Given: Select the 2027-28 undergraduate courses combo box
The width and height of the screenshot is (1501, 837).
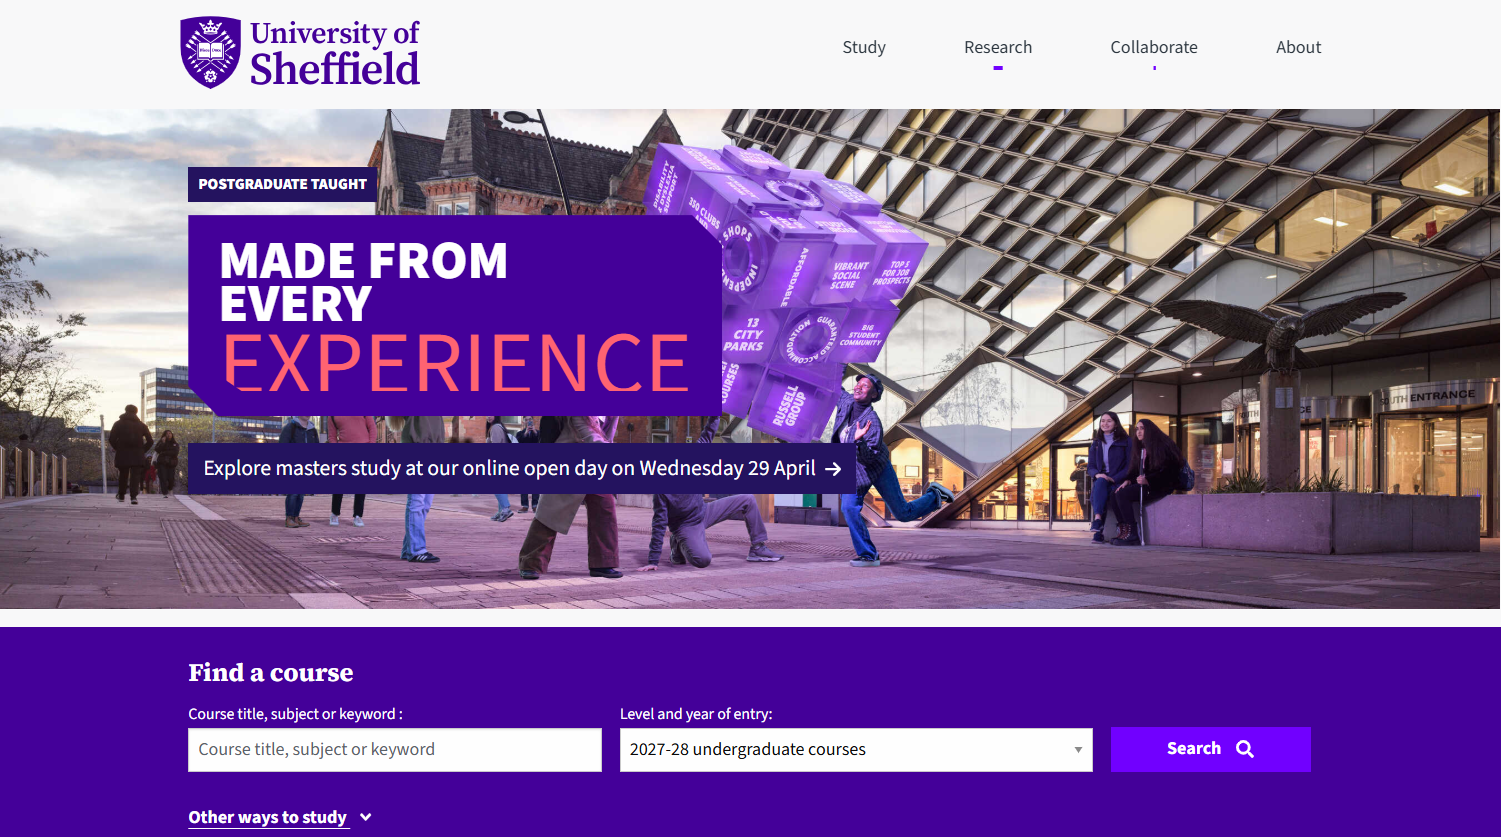Looking at the screenshot, I should pyautogui.click(x=856, y=750).
